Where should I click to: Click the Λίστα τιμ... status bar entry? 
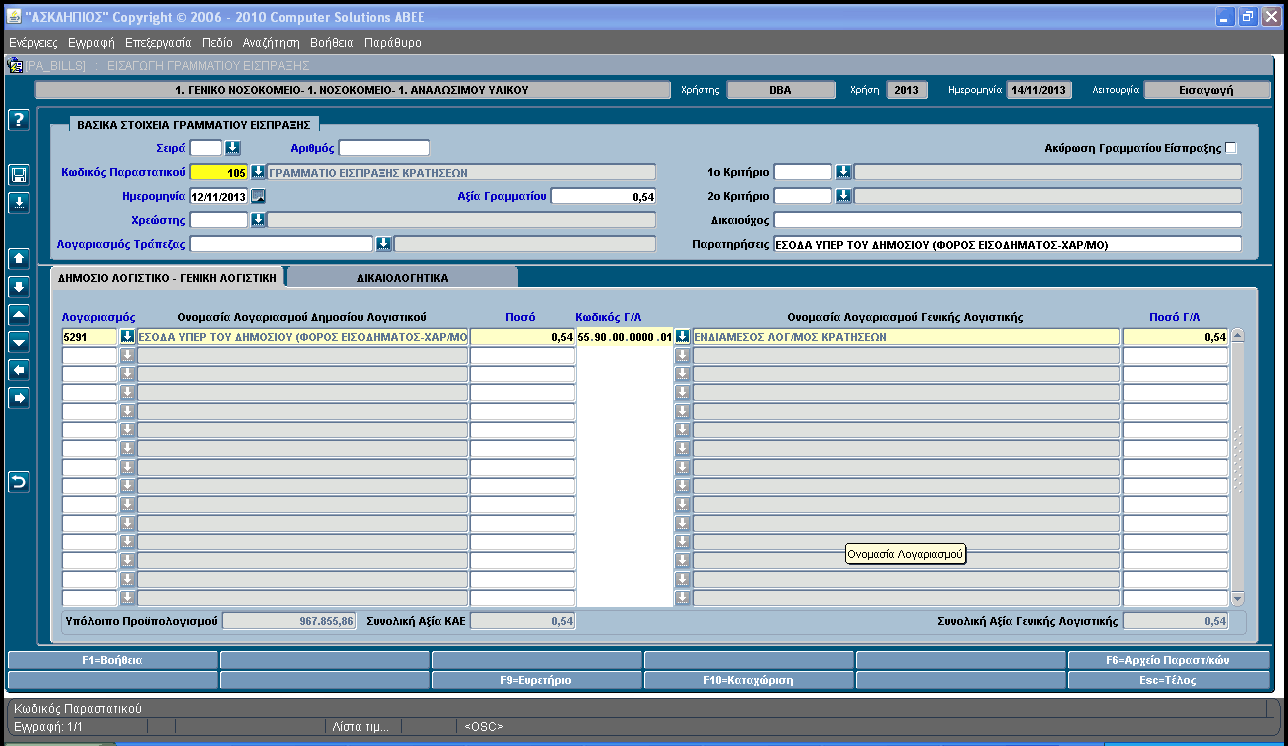[361, 726]
